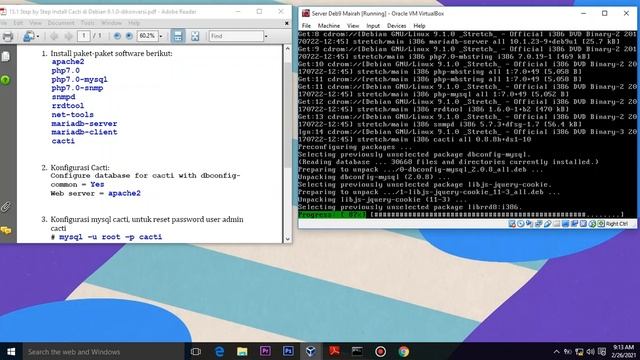Image resolution: width=640 pixels, height=360 pixels.
Task: Toggle scrolling page view mode
Action: [178, 36]
